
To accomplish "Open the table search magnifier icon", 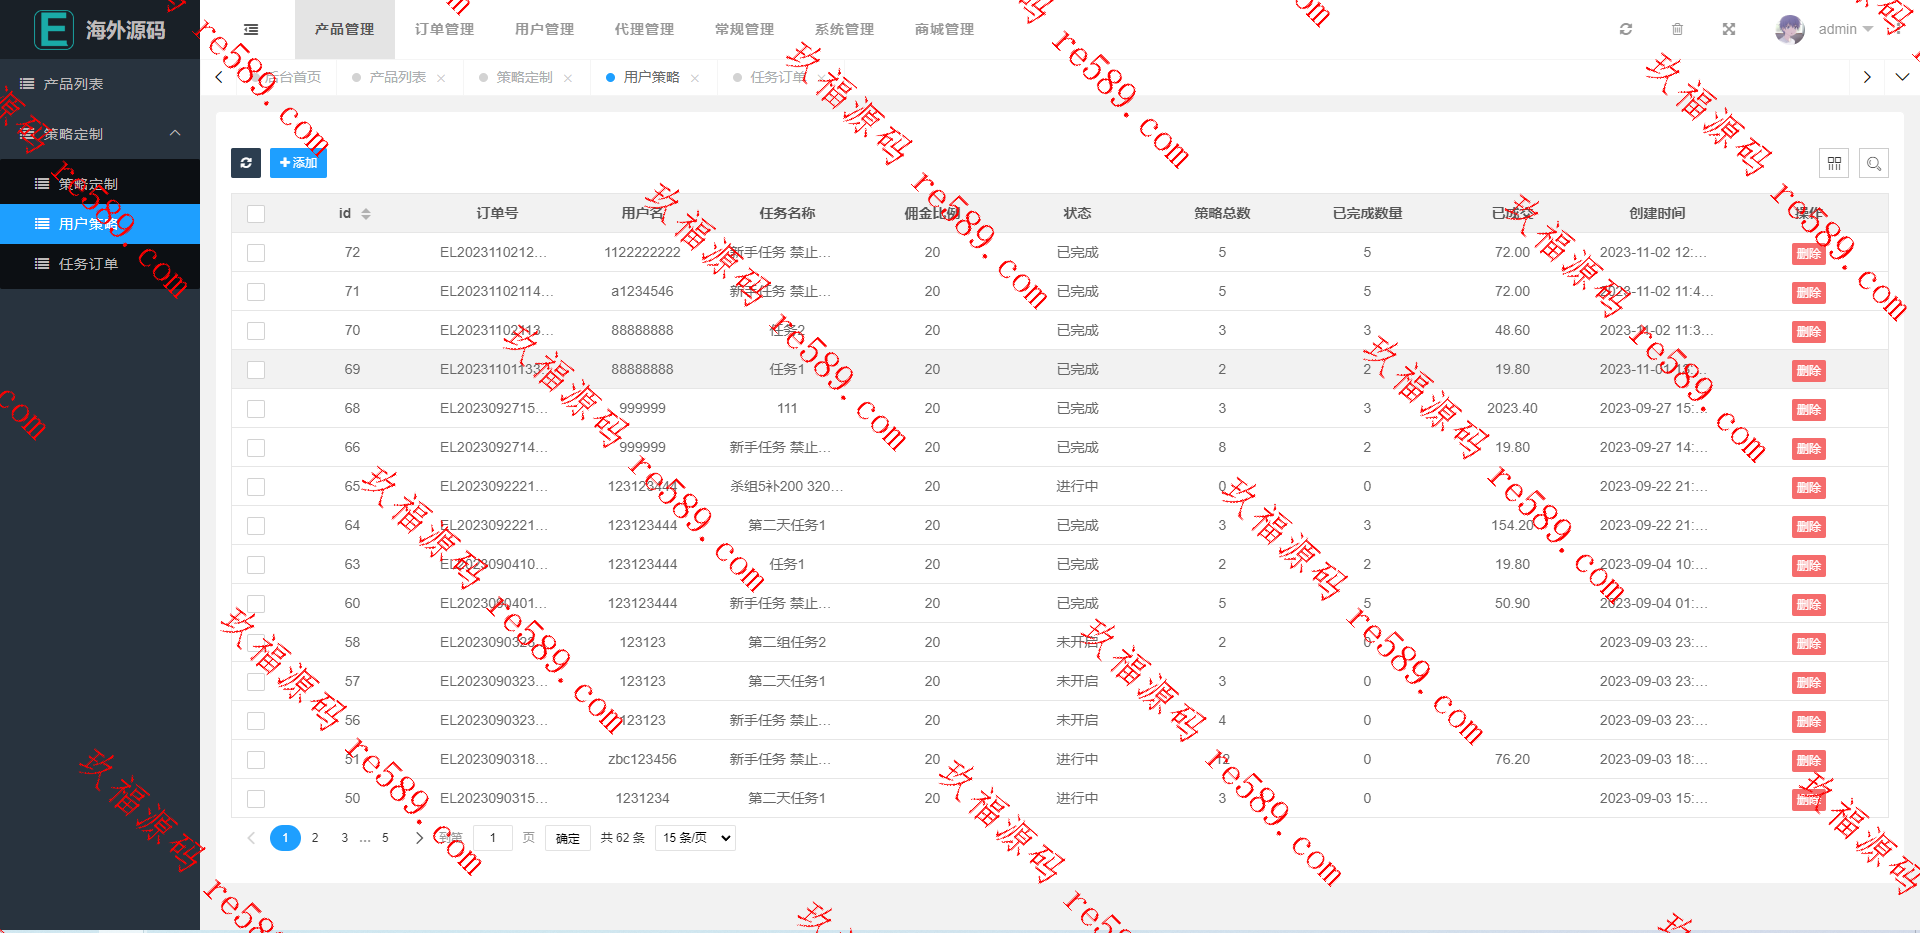I will [1874, 163].
